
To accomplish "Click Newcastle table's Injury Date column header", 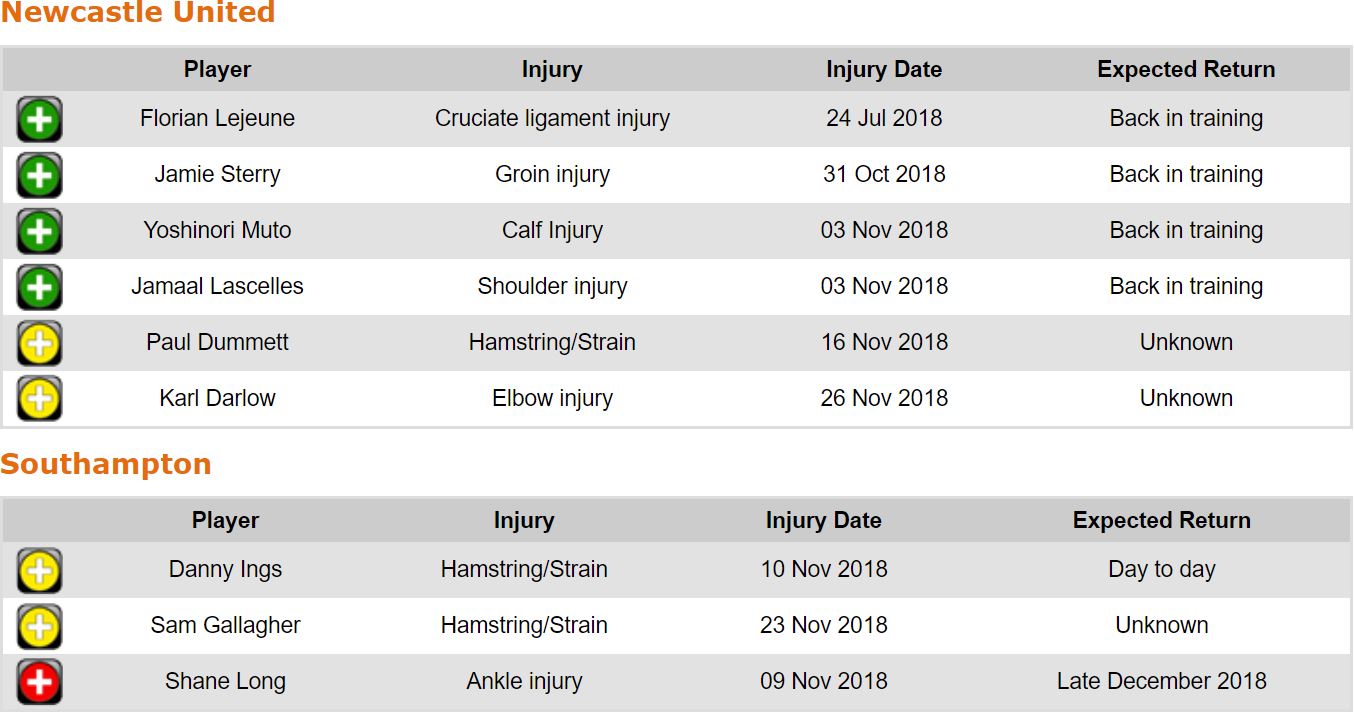I will click(884, 70).
